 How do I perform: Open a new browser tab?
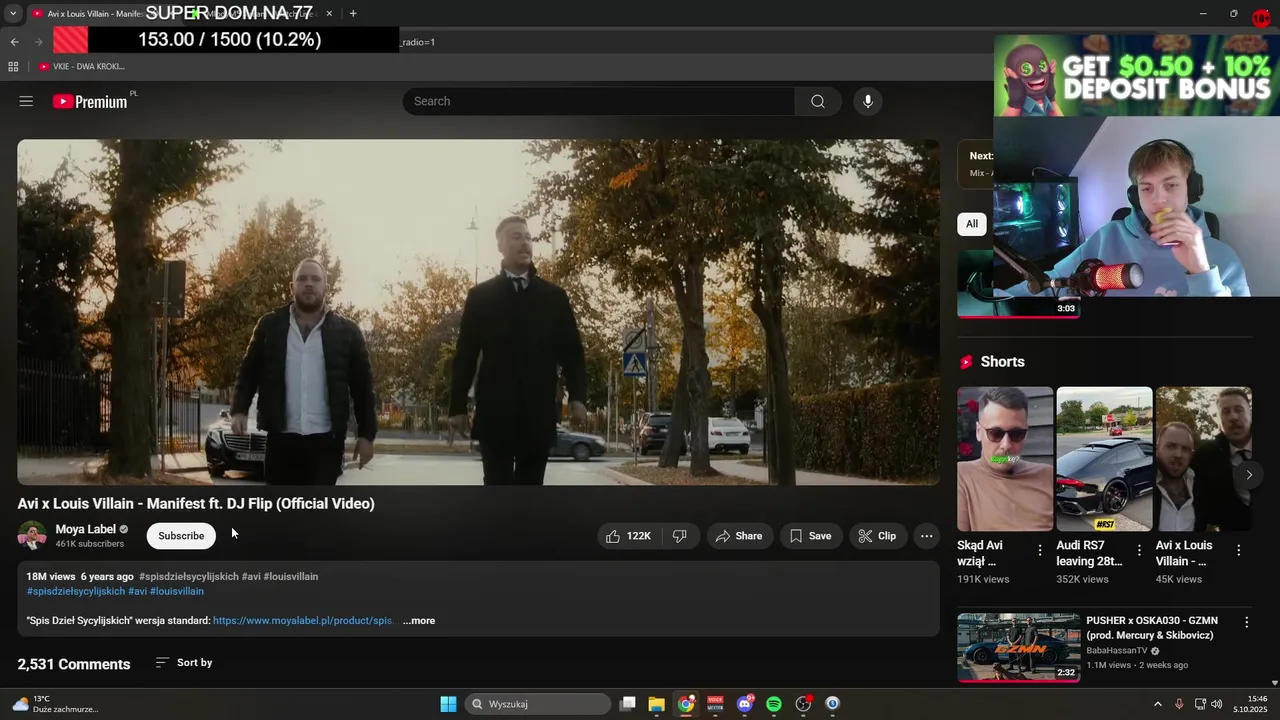[353, 13]
